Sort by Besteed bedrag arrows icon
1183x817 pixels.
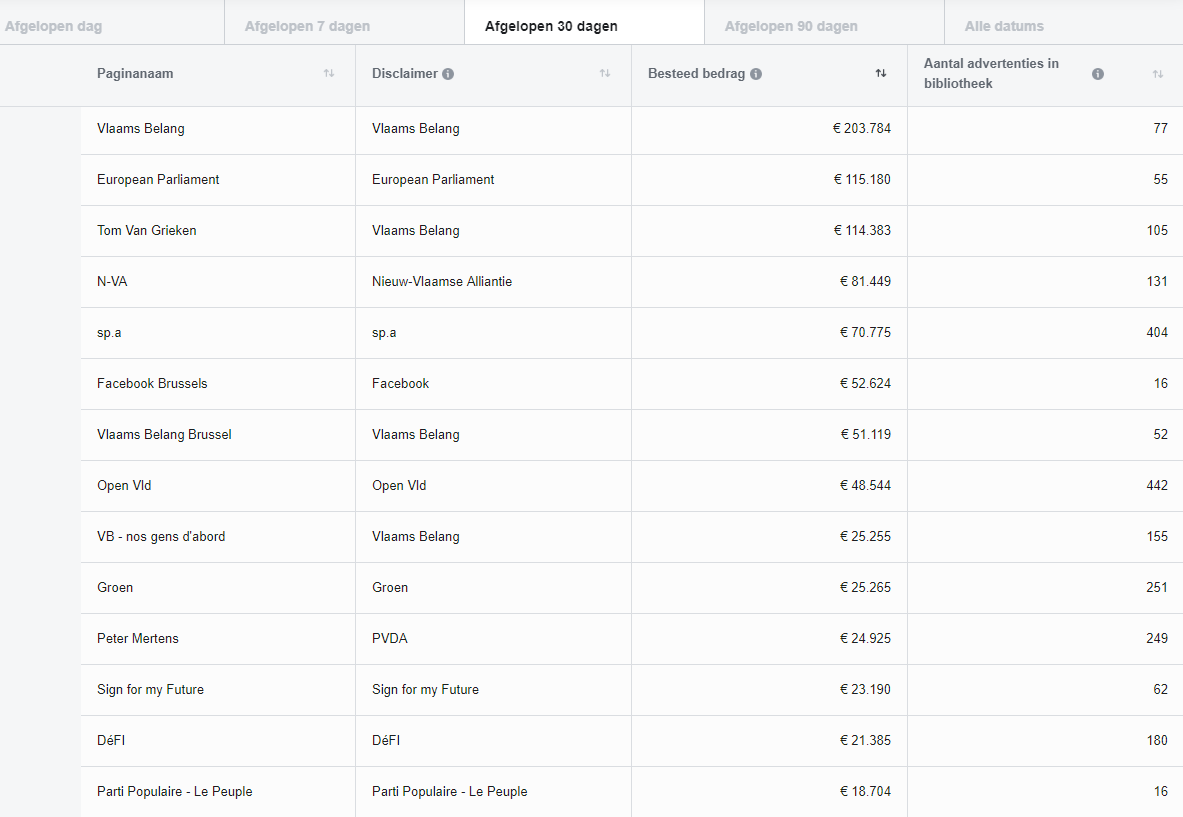pos(880,73)
